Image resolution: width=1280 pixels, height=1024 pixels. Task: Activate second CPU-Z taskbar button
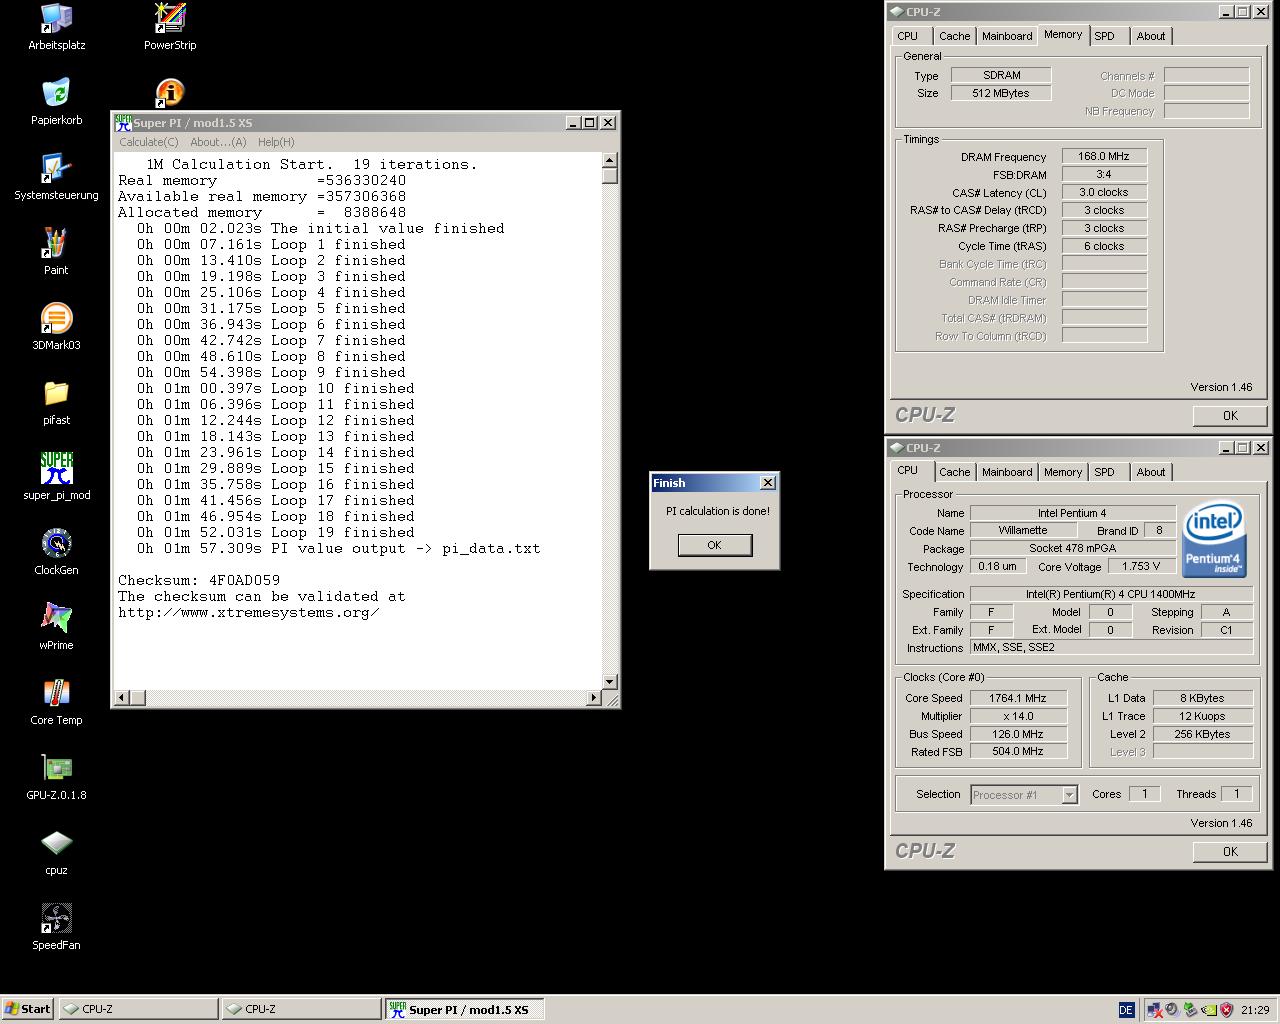(301, 1009)
